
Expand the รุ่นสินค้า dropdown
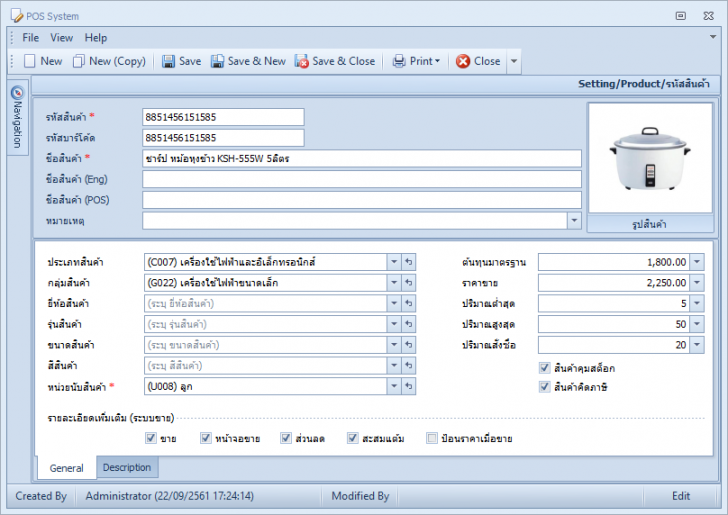(x=394, y=324)
